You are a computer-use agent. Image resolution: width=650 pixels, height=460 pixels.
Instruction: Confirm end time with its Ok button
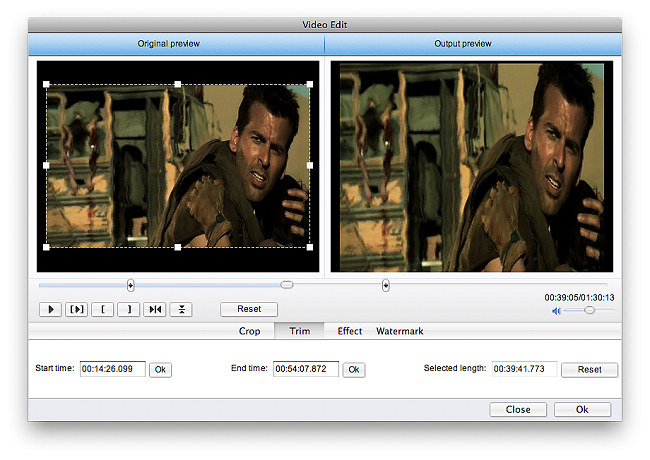click(x=354, y=370)
